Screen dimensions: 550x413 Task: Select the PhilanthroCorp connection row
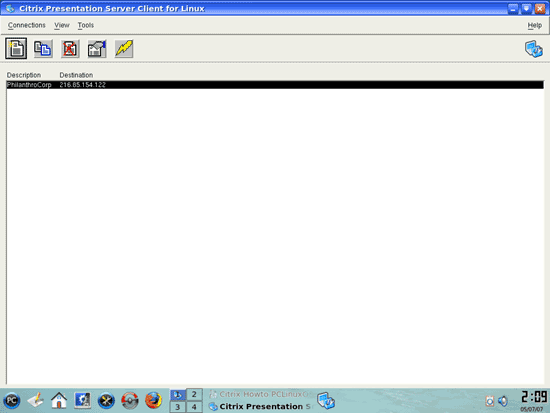(275, 85)
